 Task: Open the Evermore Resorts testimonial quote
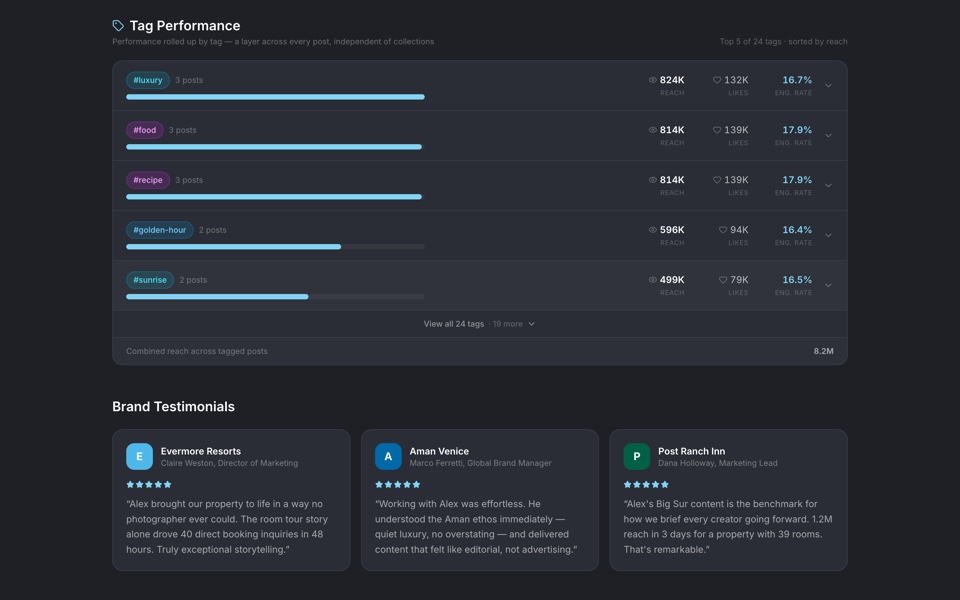pos(227,527)
